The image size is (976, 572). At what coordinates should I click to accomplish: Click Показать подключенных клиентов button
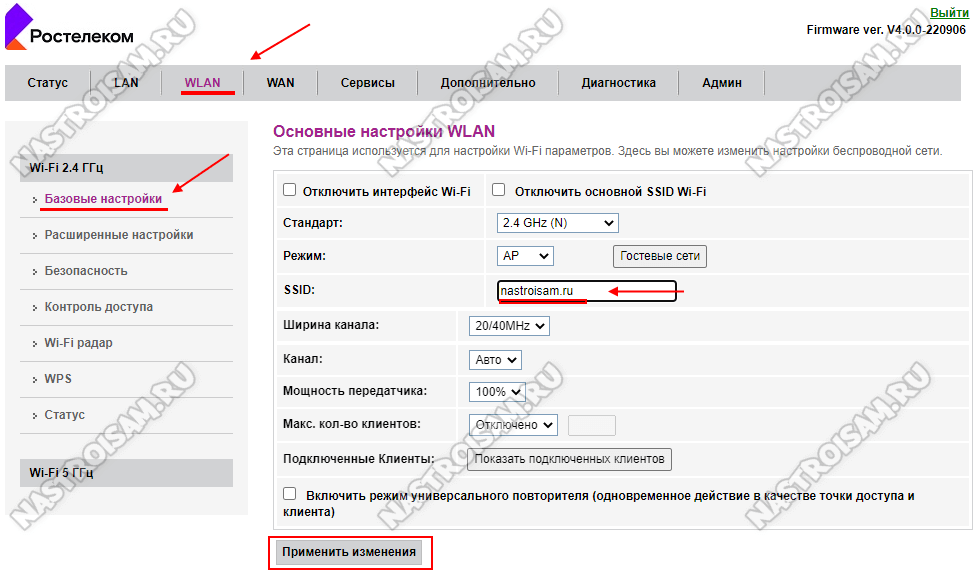click(569, 459)
